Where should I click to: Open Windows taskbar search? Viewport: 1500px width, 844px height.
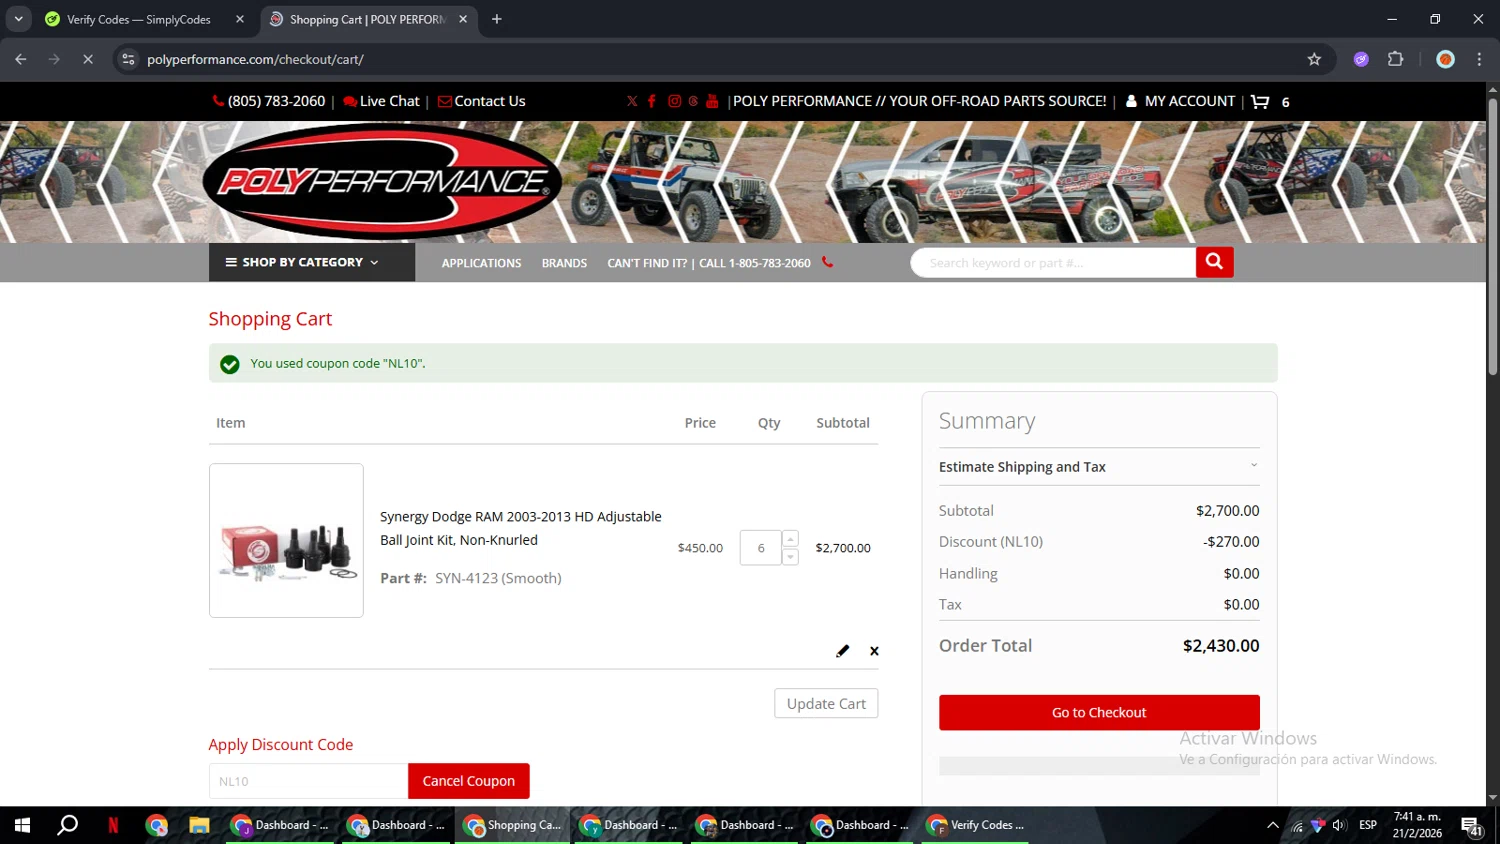tap(67, 825)
